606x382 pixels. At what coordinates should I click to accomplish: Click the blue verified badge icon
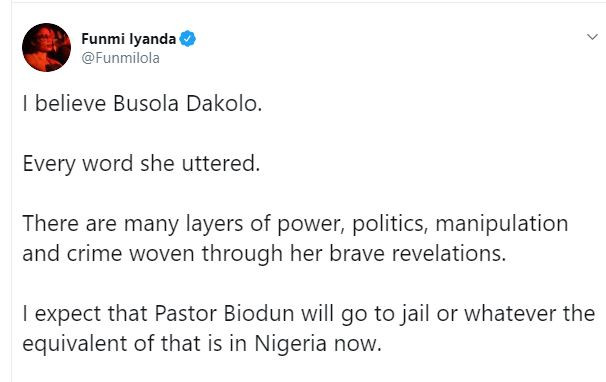pyautogui.click(x=188, y=39)
